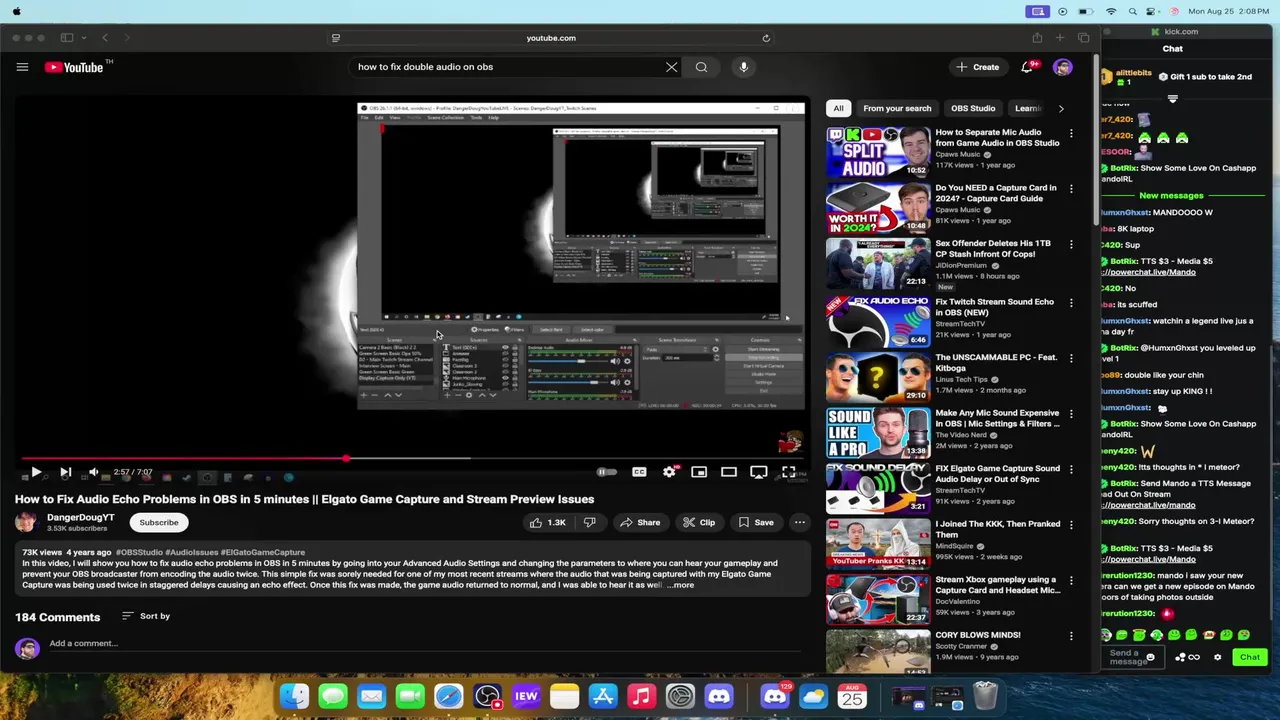The width and height of the screenshot is (1280, 720).
Task: Open YouTube notifications bell
Action: [x=1027, y=67]
